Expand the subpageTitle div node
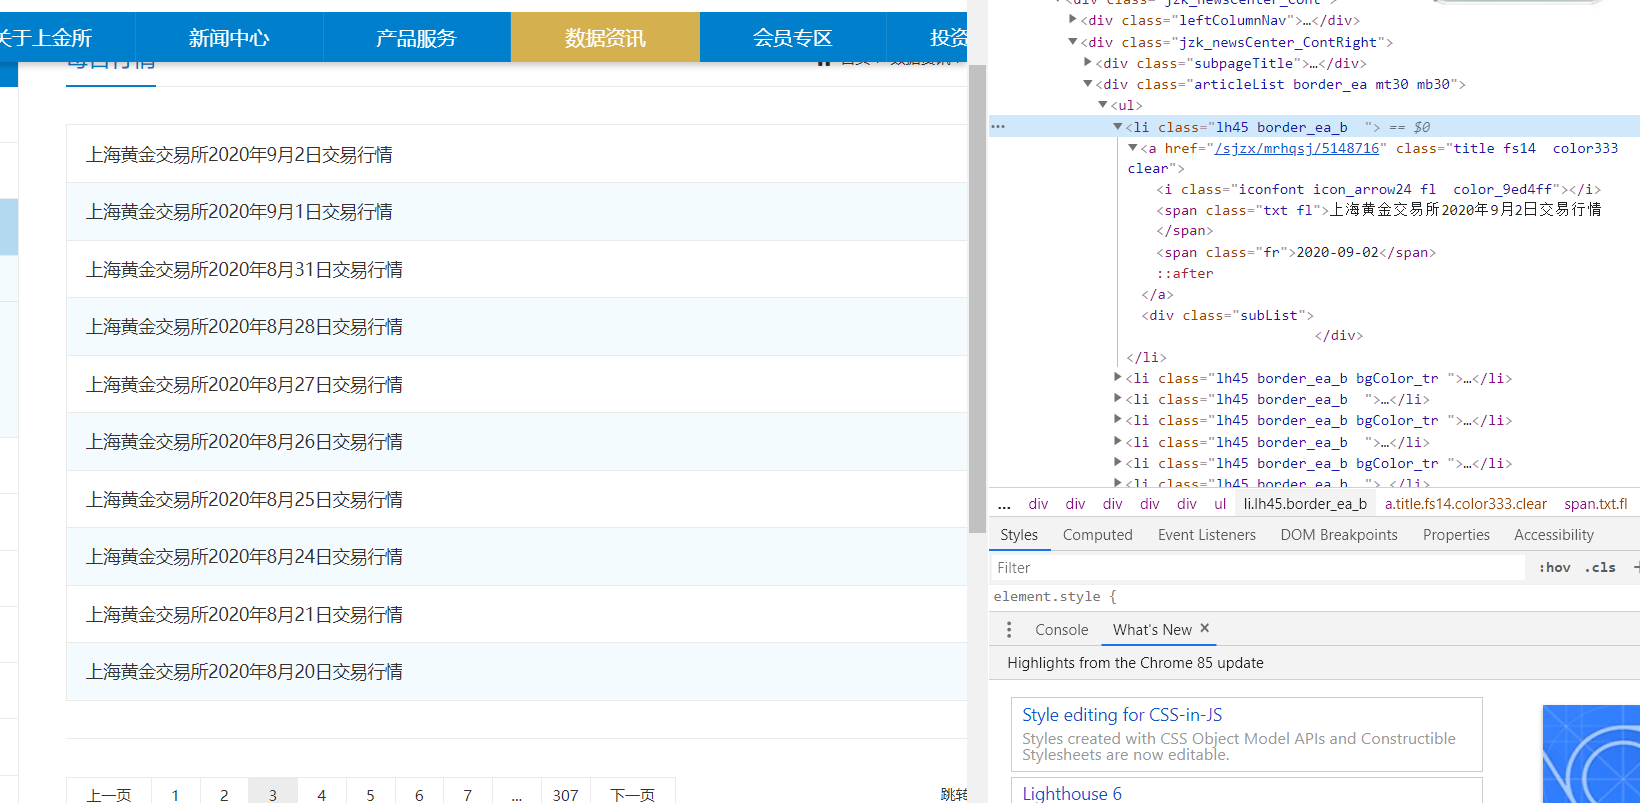 tap(1088, 63)
